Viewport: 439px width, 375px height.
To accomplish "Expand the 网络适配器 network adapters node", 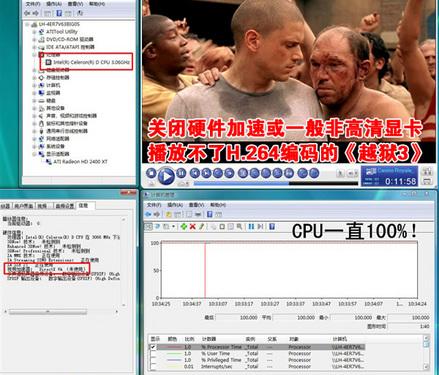I will tap(34, 139).
